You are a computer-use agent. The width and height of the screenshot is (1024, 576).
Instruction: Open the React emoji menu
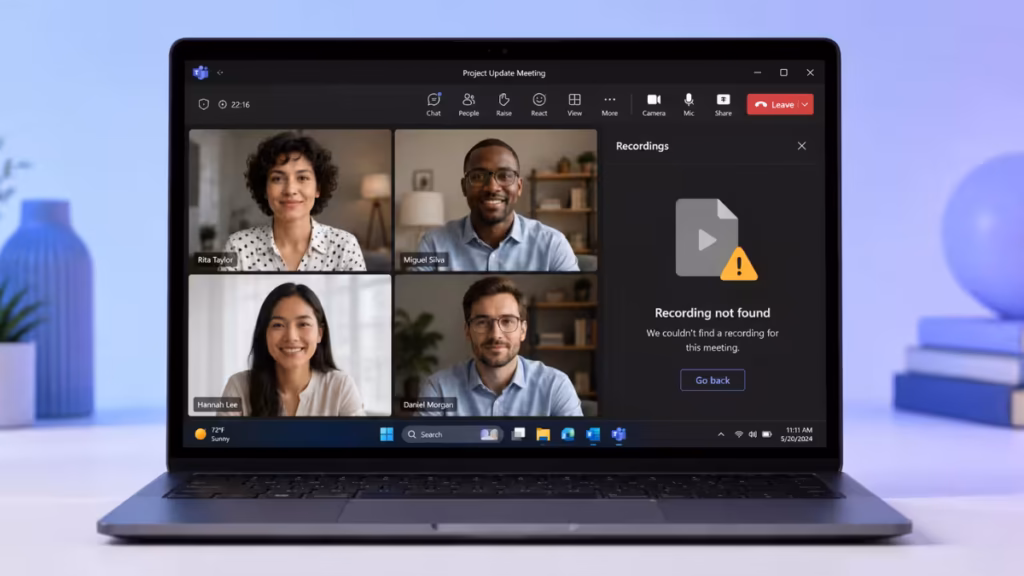539,104
